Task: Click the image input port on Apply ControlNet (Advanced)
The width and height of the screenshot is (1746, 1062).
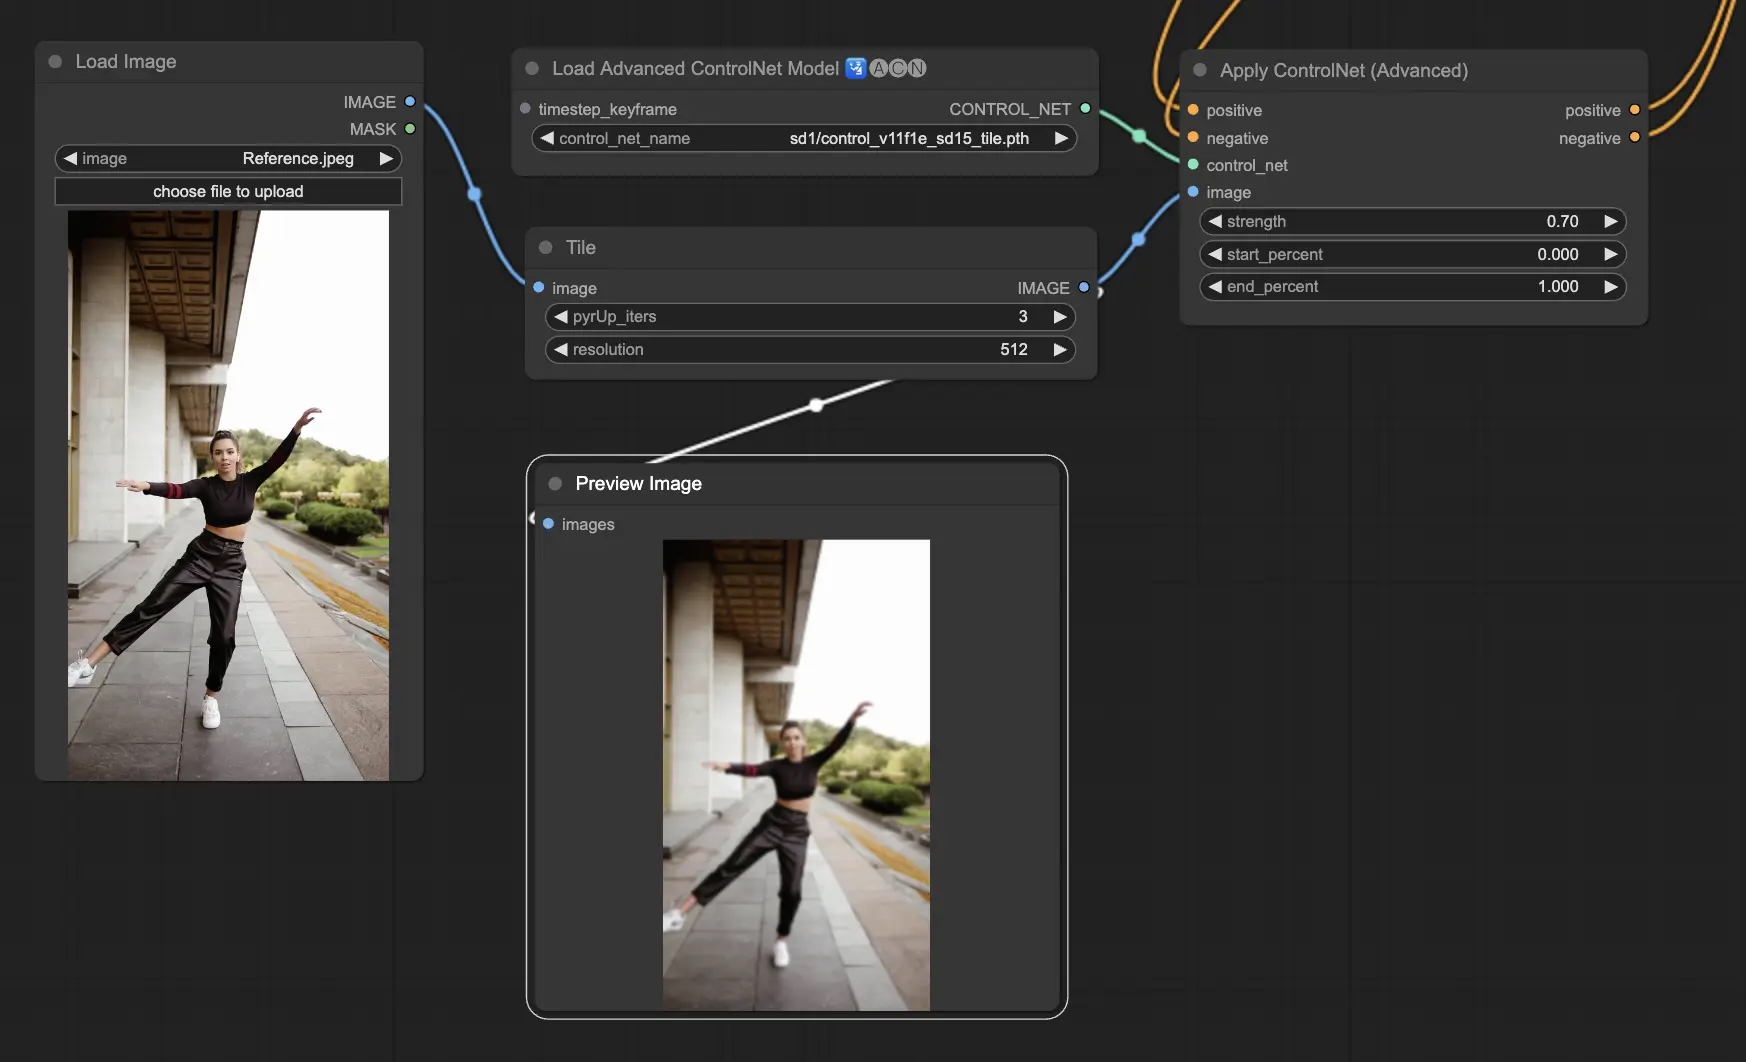Action: point(1192,193)
